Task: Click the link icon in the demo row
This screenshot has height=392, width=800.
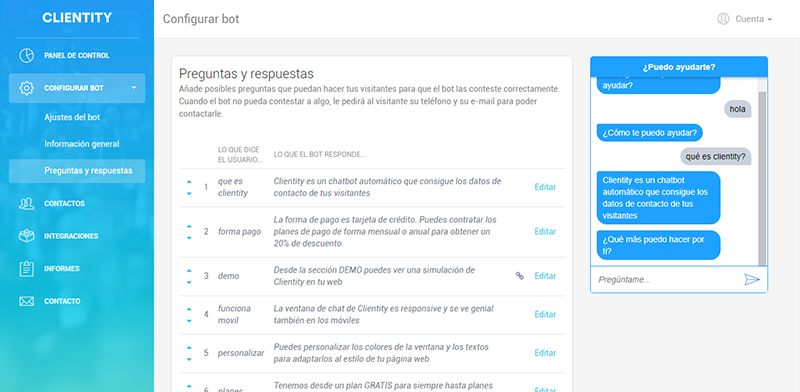Action: pyautogui.click(x=519, y=276)
